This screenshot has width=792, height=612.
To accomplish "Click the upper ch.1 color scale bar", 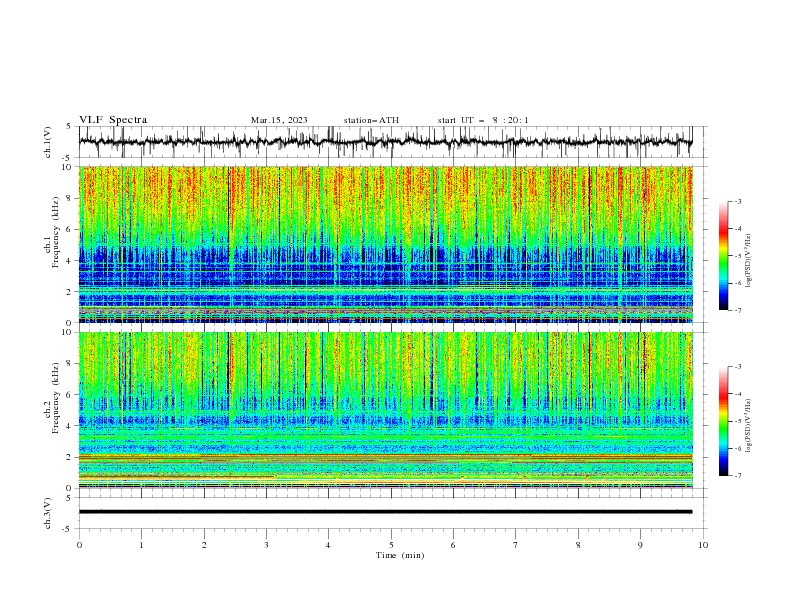I will [723, 256].
